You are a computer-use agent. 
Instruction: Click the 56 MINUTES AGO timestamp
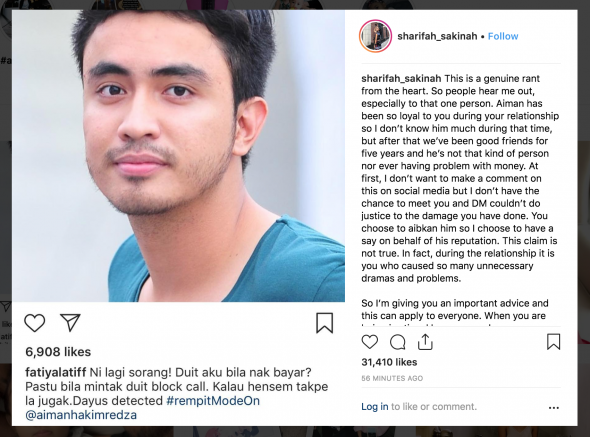click(x=392, y=378)
